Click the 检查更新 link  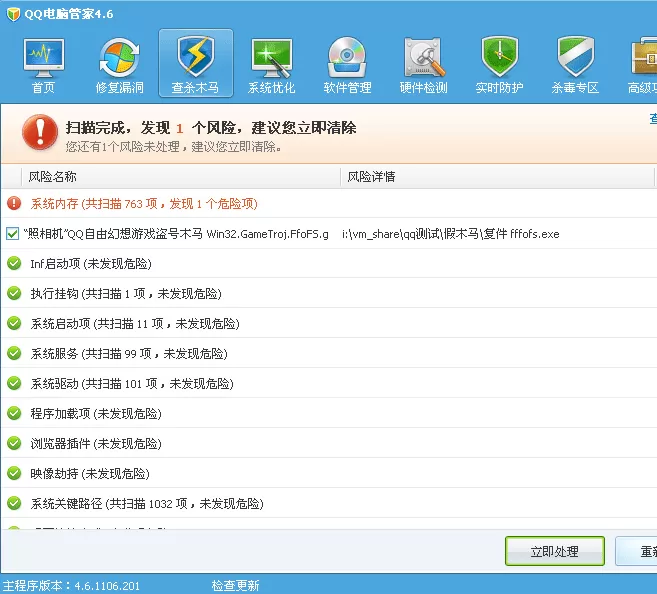(x=235, y=585)
